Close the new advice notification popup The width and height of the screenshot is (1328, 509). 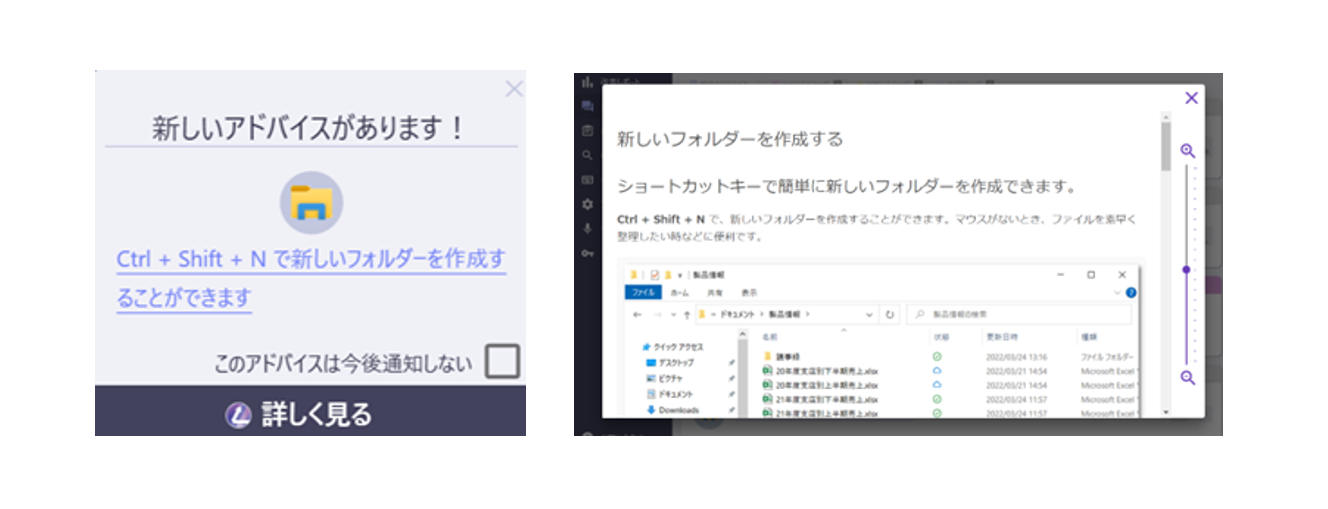[514, 89]
